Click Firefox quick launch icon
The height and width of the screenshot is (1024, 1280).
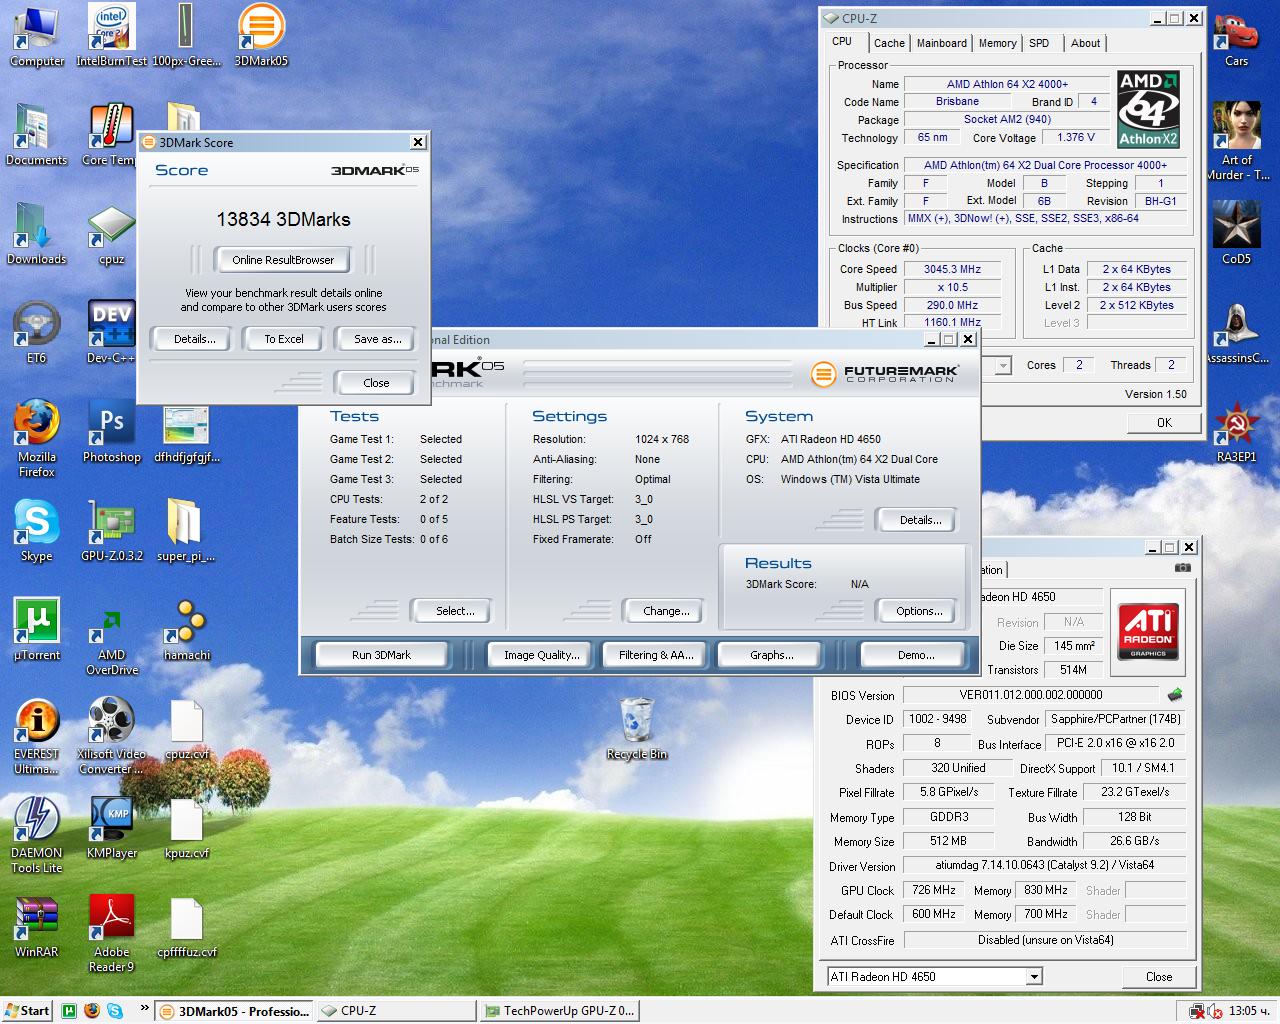point(92,1011)
